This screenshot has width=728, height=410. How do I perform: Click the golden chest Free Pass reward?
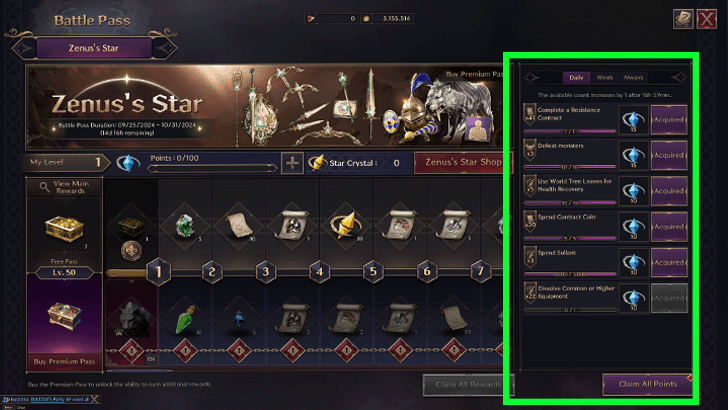tap(64, 228)
